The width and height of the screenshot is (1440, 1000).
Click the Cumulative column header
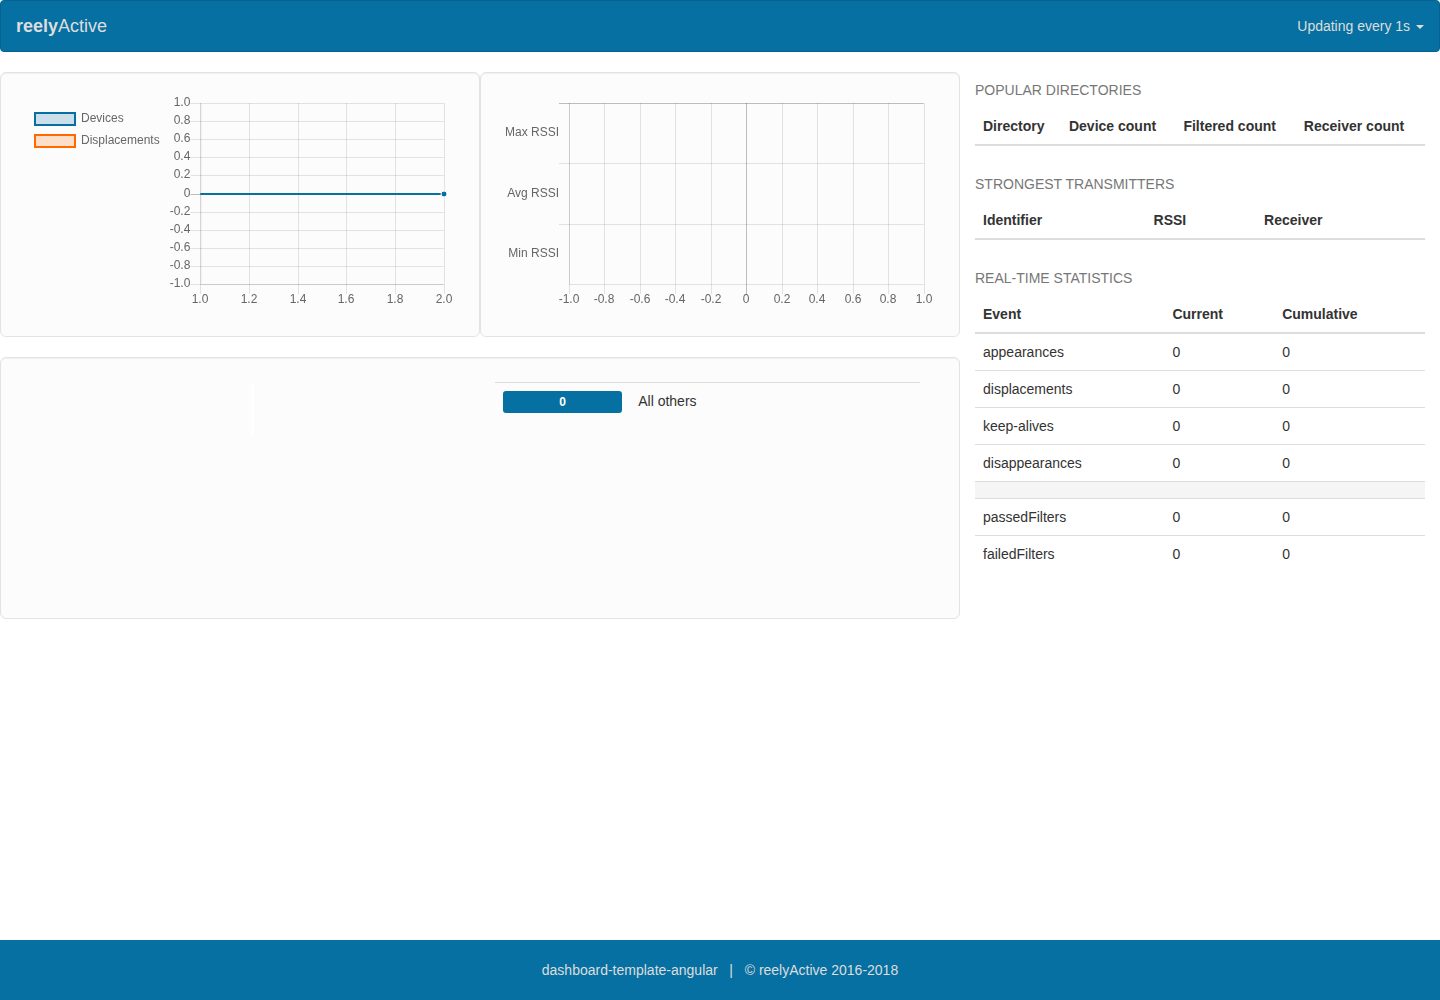pos(1319,314)
